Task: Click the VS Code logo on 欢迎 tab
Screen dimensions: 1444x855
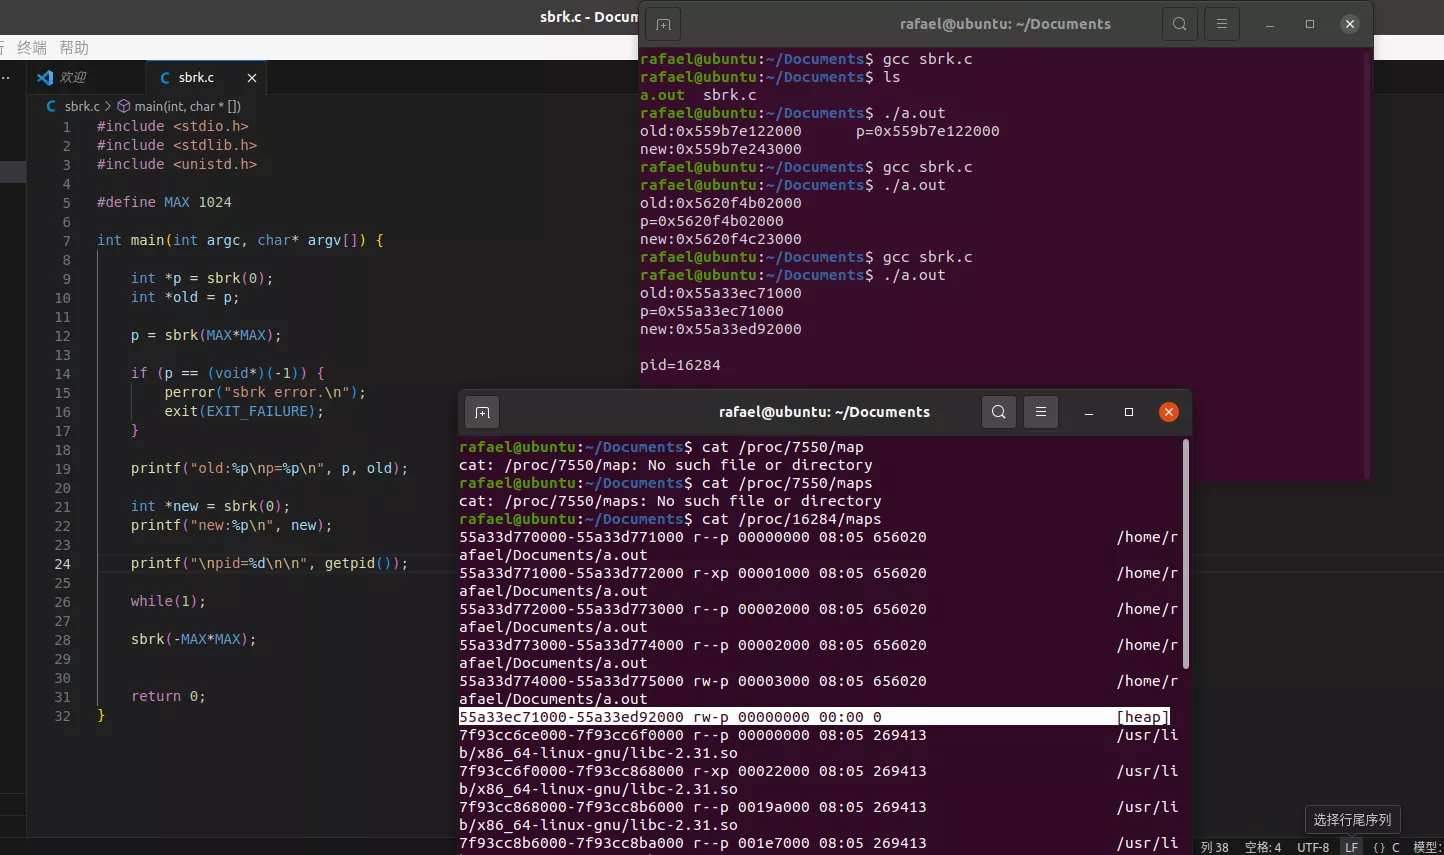Action: click(45, 78)
